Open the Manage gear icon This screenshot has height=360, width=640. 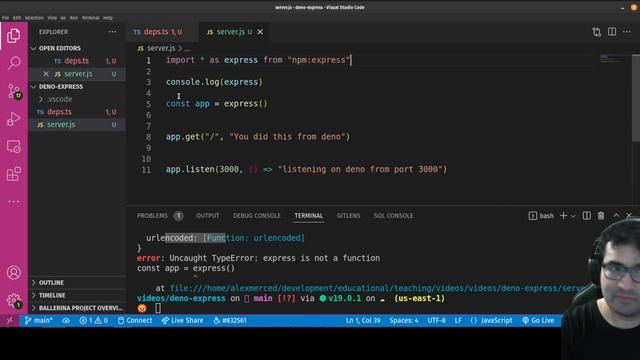13,301
